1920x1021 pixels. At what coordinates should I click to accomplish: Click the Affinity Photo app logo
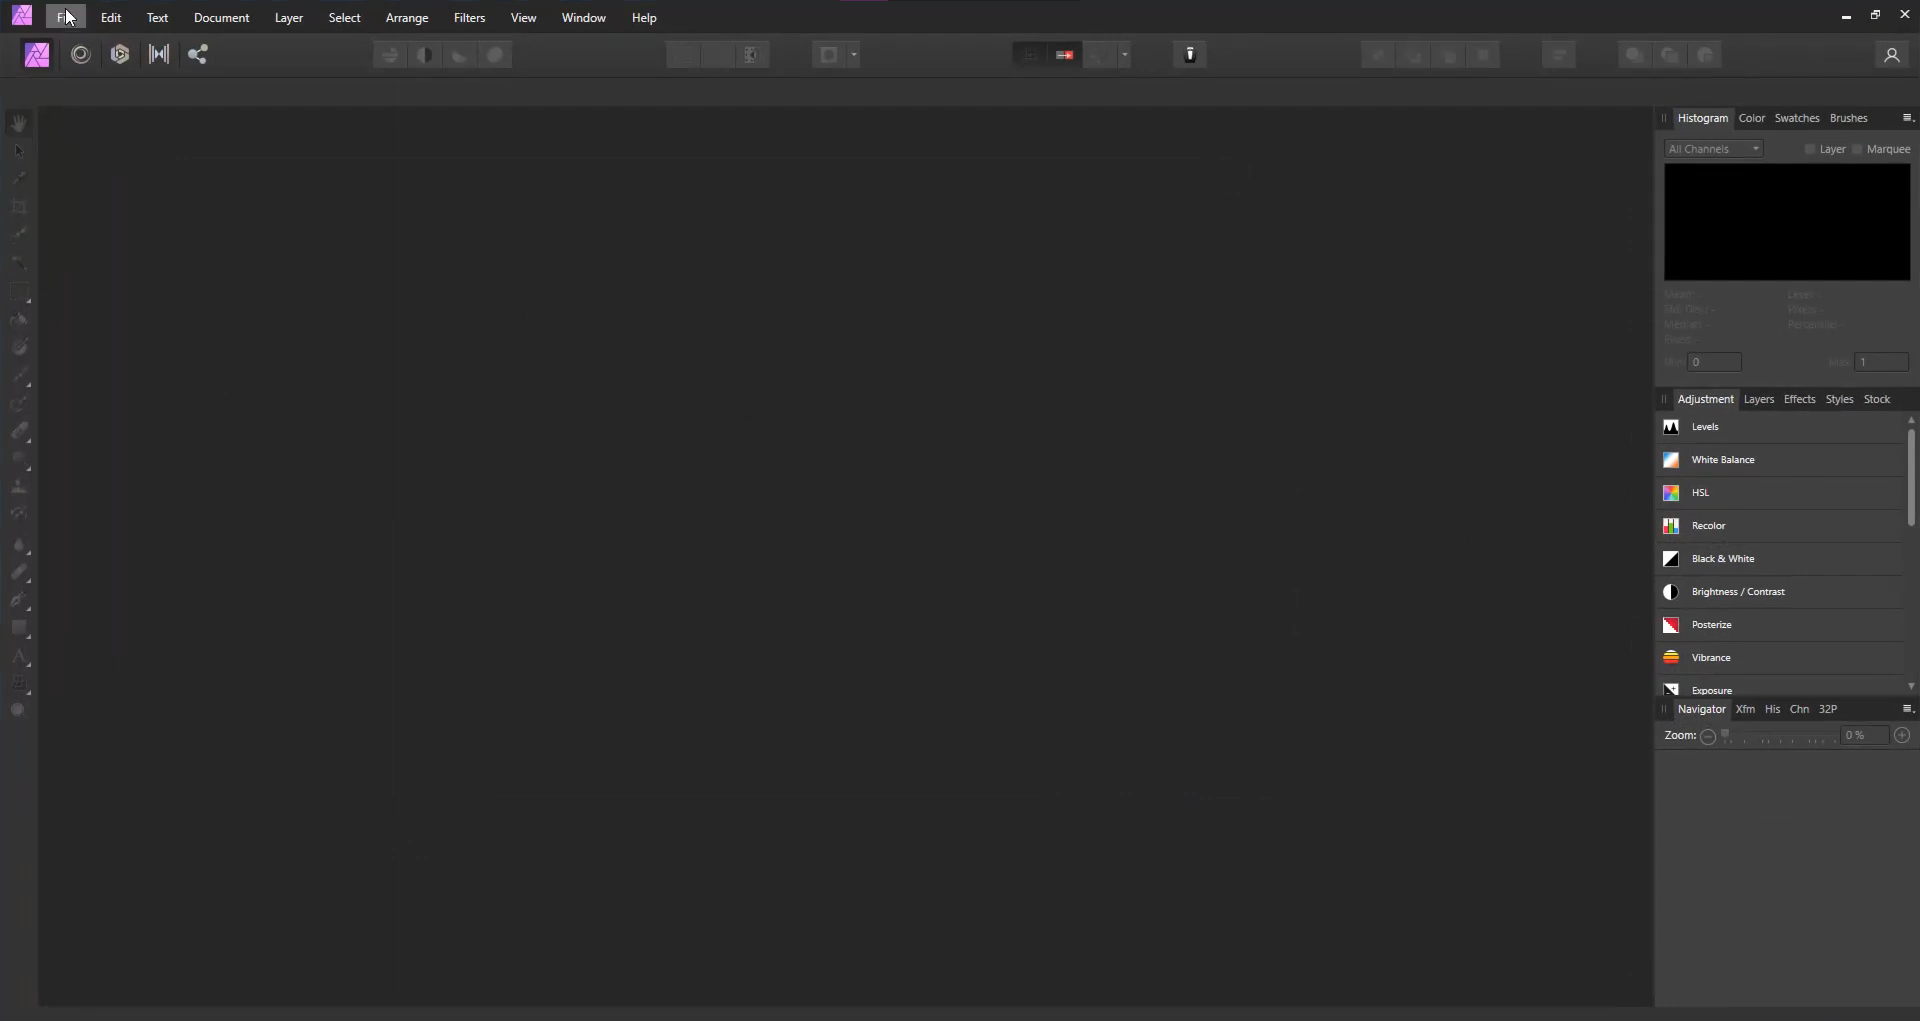(x=22, y=17)
